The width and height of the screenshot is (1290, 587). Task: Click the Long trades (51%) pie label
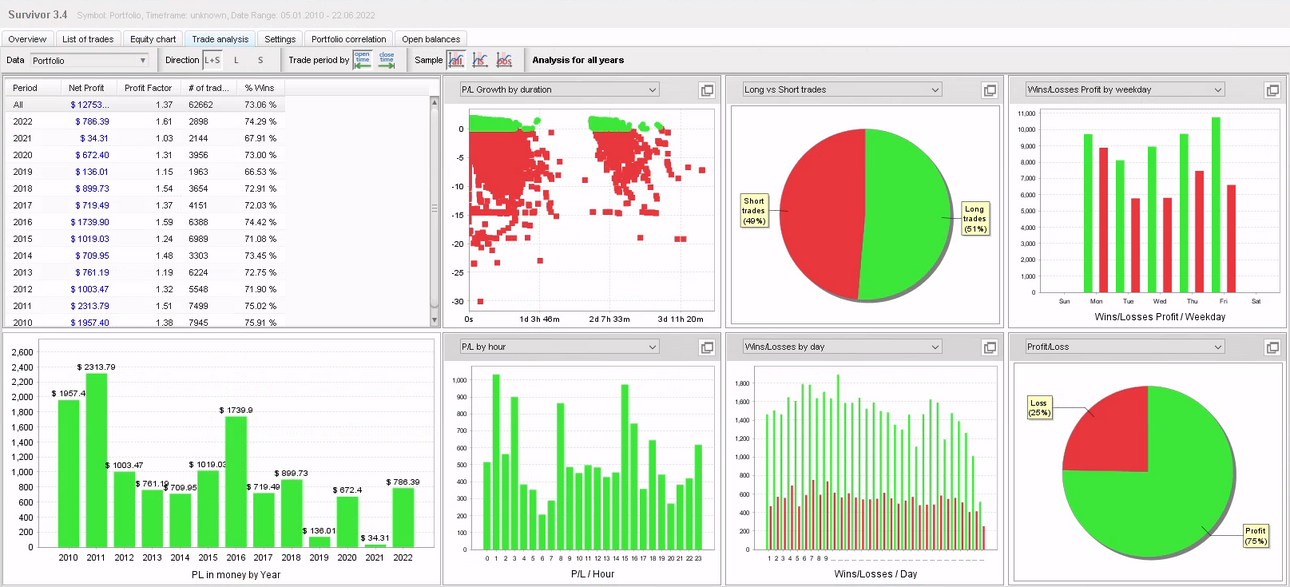pos(975,219)
